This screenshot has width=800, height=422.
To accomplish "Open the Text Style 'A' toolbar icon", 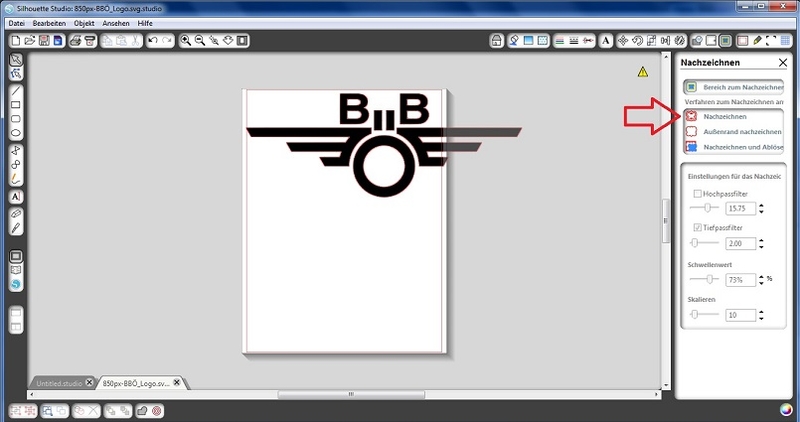I will point(605,41).
